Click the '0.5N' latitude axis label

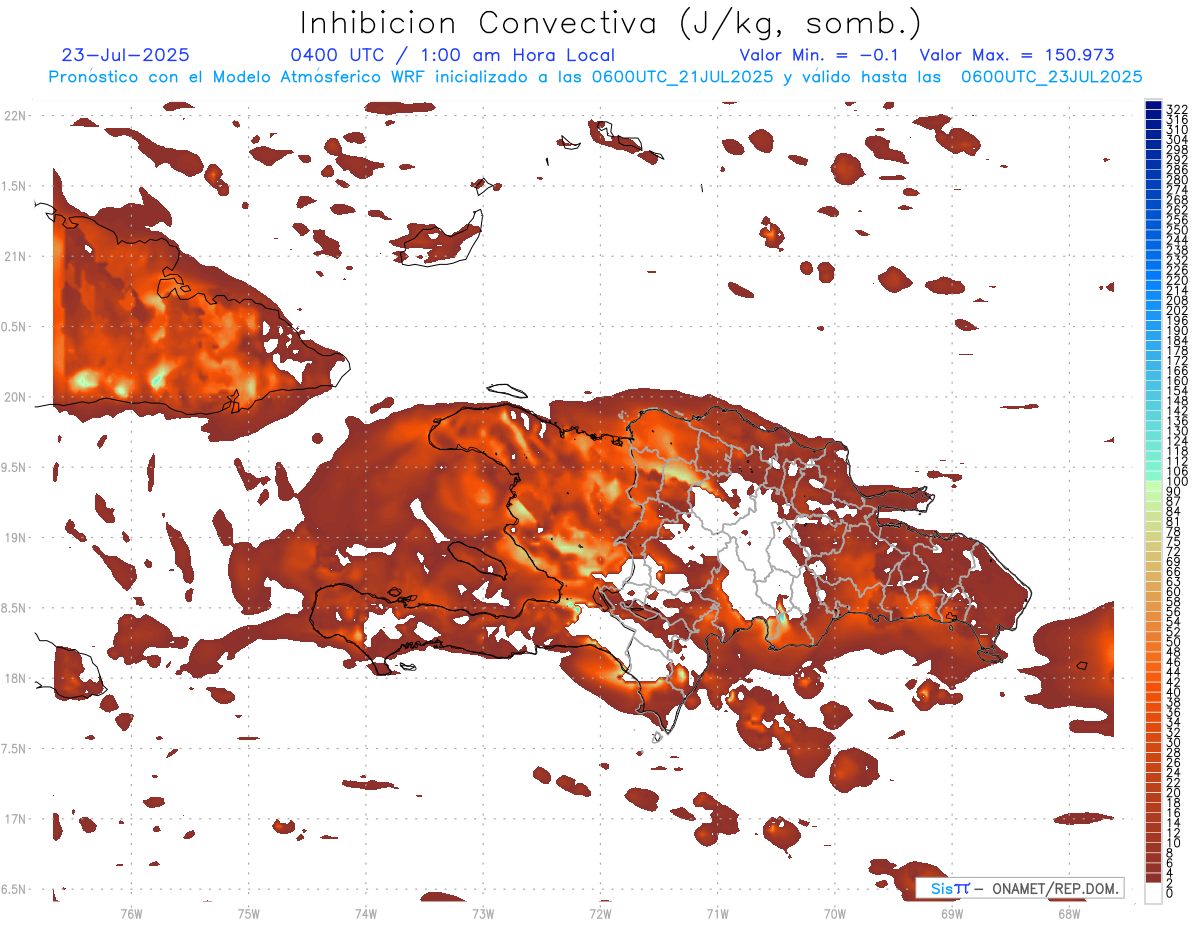(15, 327)
